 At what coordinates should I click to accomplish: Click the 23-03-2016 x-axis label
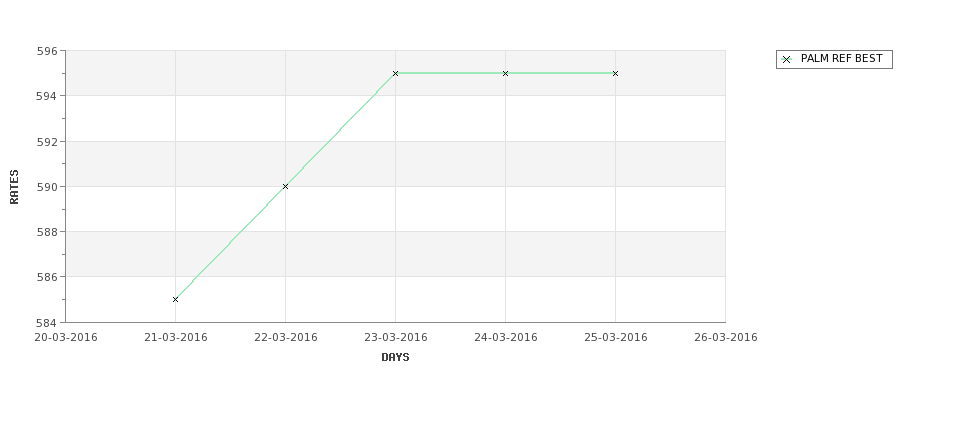[x=396, y=338]
